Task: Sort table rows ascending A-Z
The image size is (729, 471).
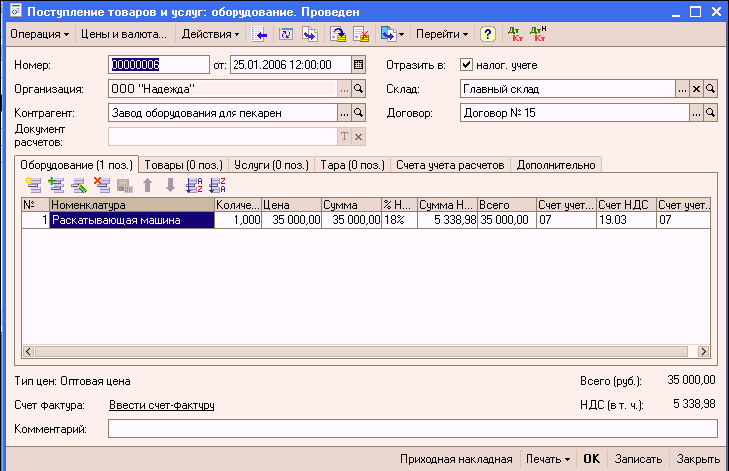Action: point(193,185)
